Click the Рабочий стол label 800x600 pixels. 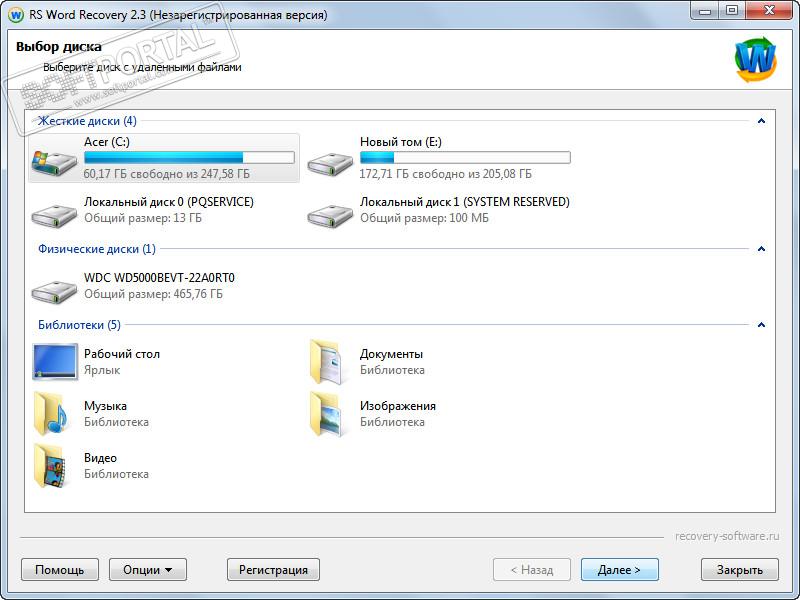[122, 354]
